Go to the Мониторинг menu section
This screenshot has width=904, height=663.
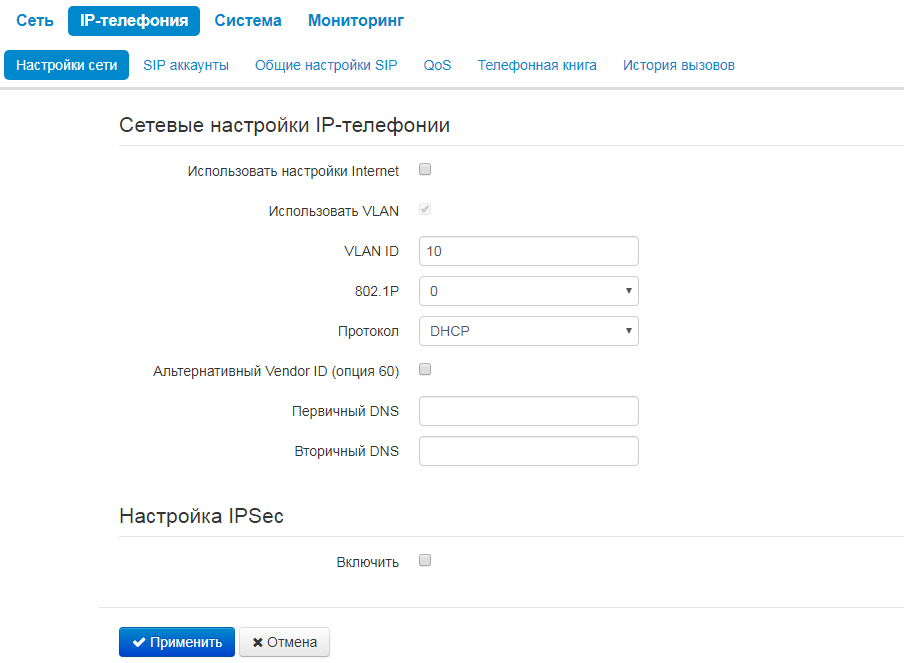click(x=356, y=20)
